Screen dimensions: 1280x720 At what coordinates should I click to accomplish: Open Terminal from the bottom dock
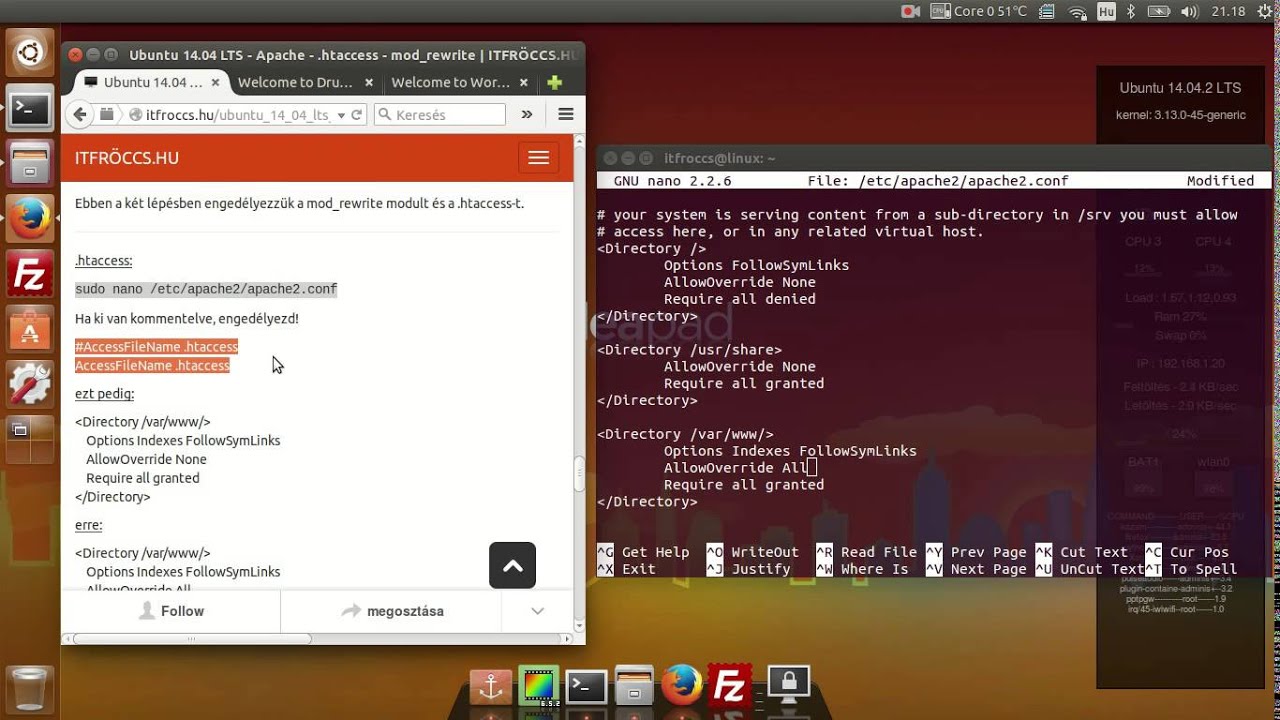[586, 686]
